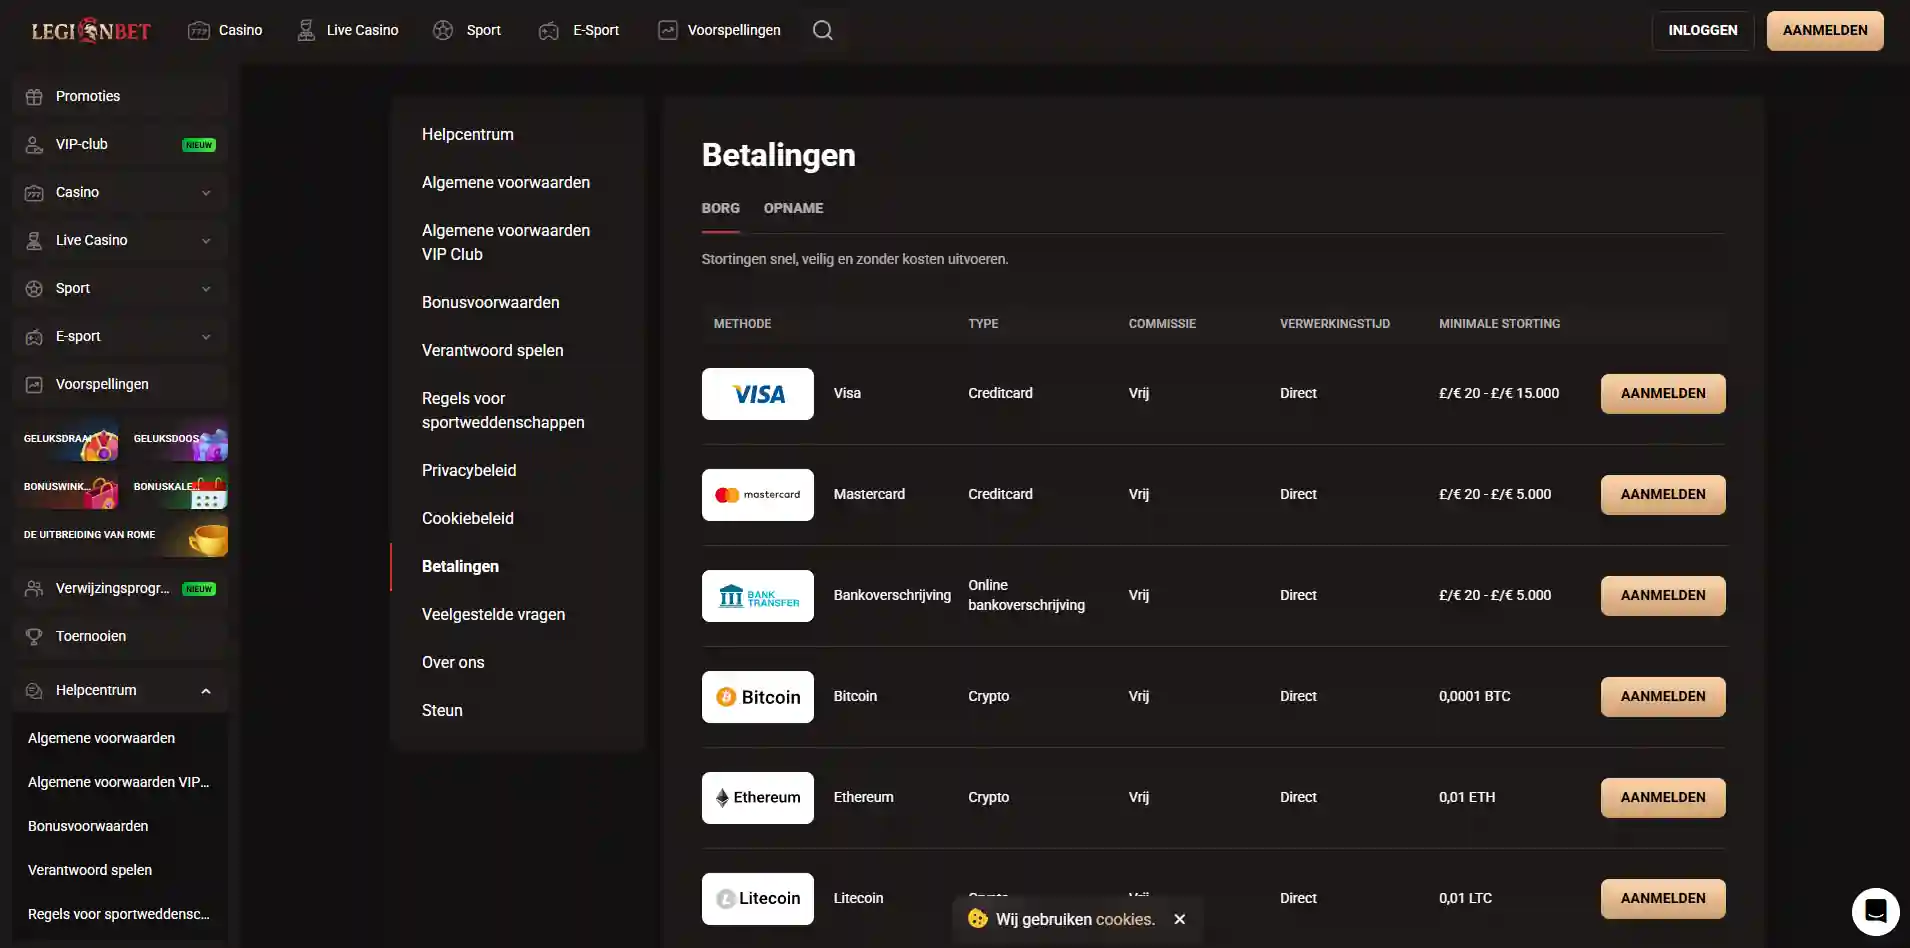
Task: Expand the E-sport sidebar section
Action: 206,337
